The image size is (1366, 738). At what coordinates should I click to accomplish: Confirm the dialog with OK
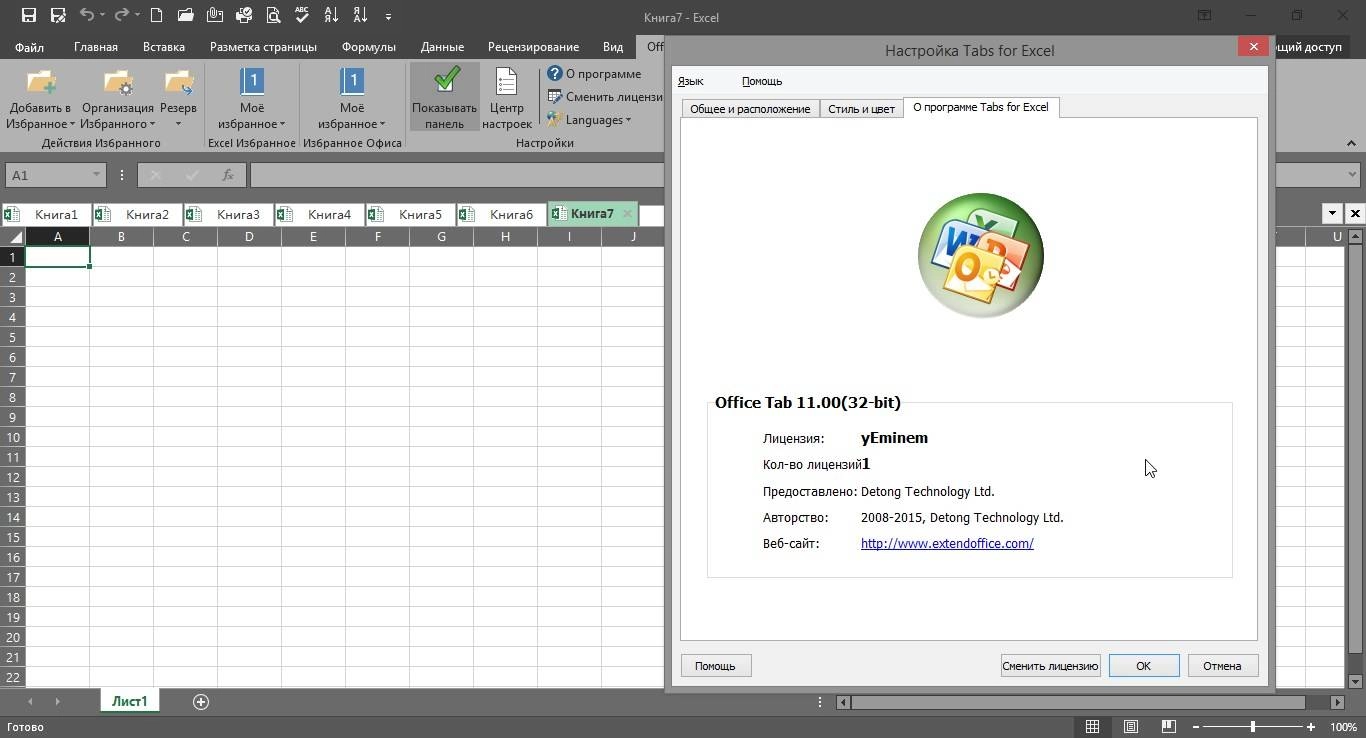point(1143,666)
